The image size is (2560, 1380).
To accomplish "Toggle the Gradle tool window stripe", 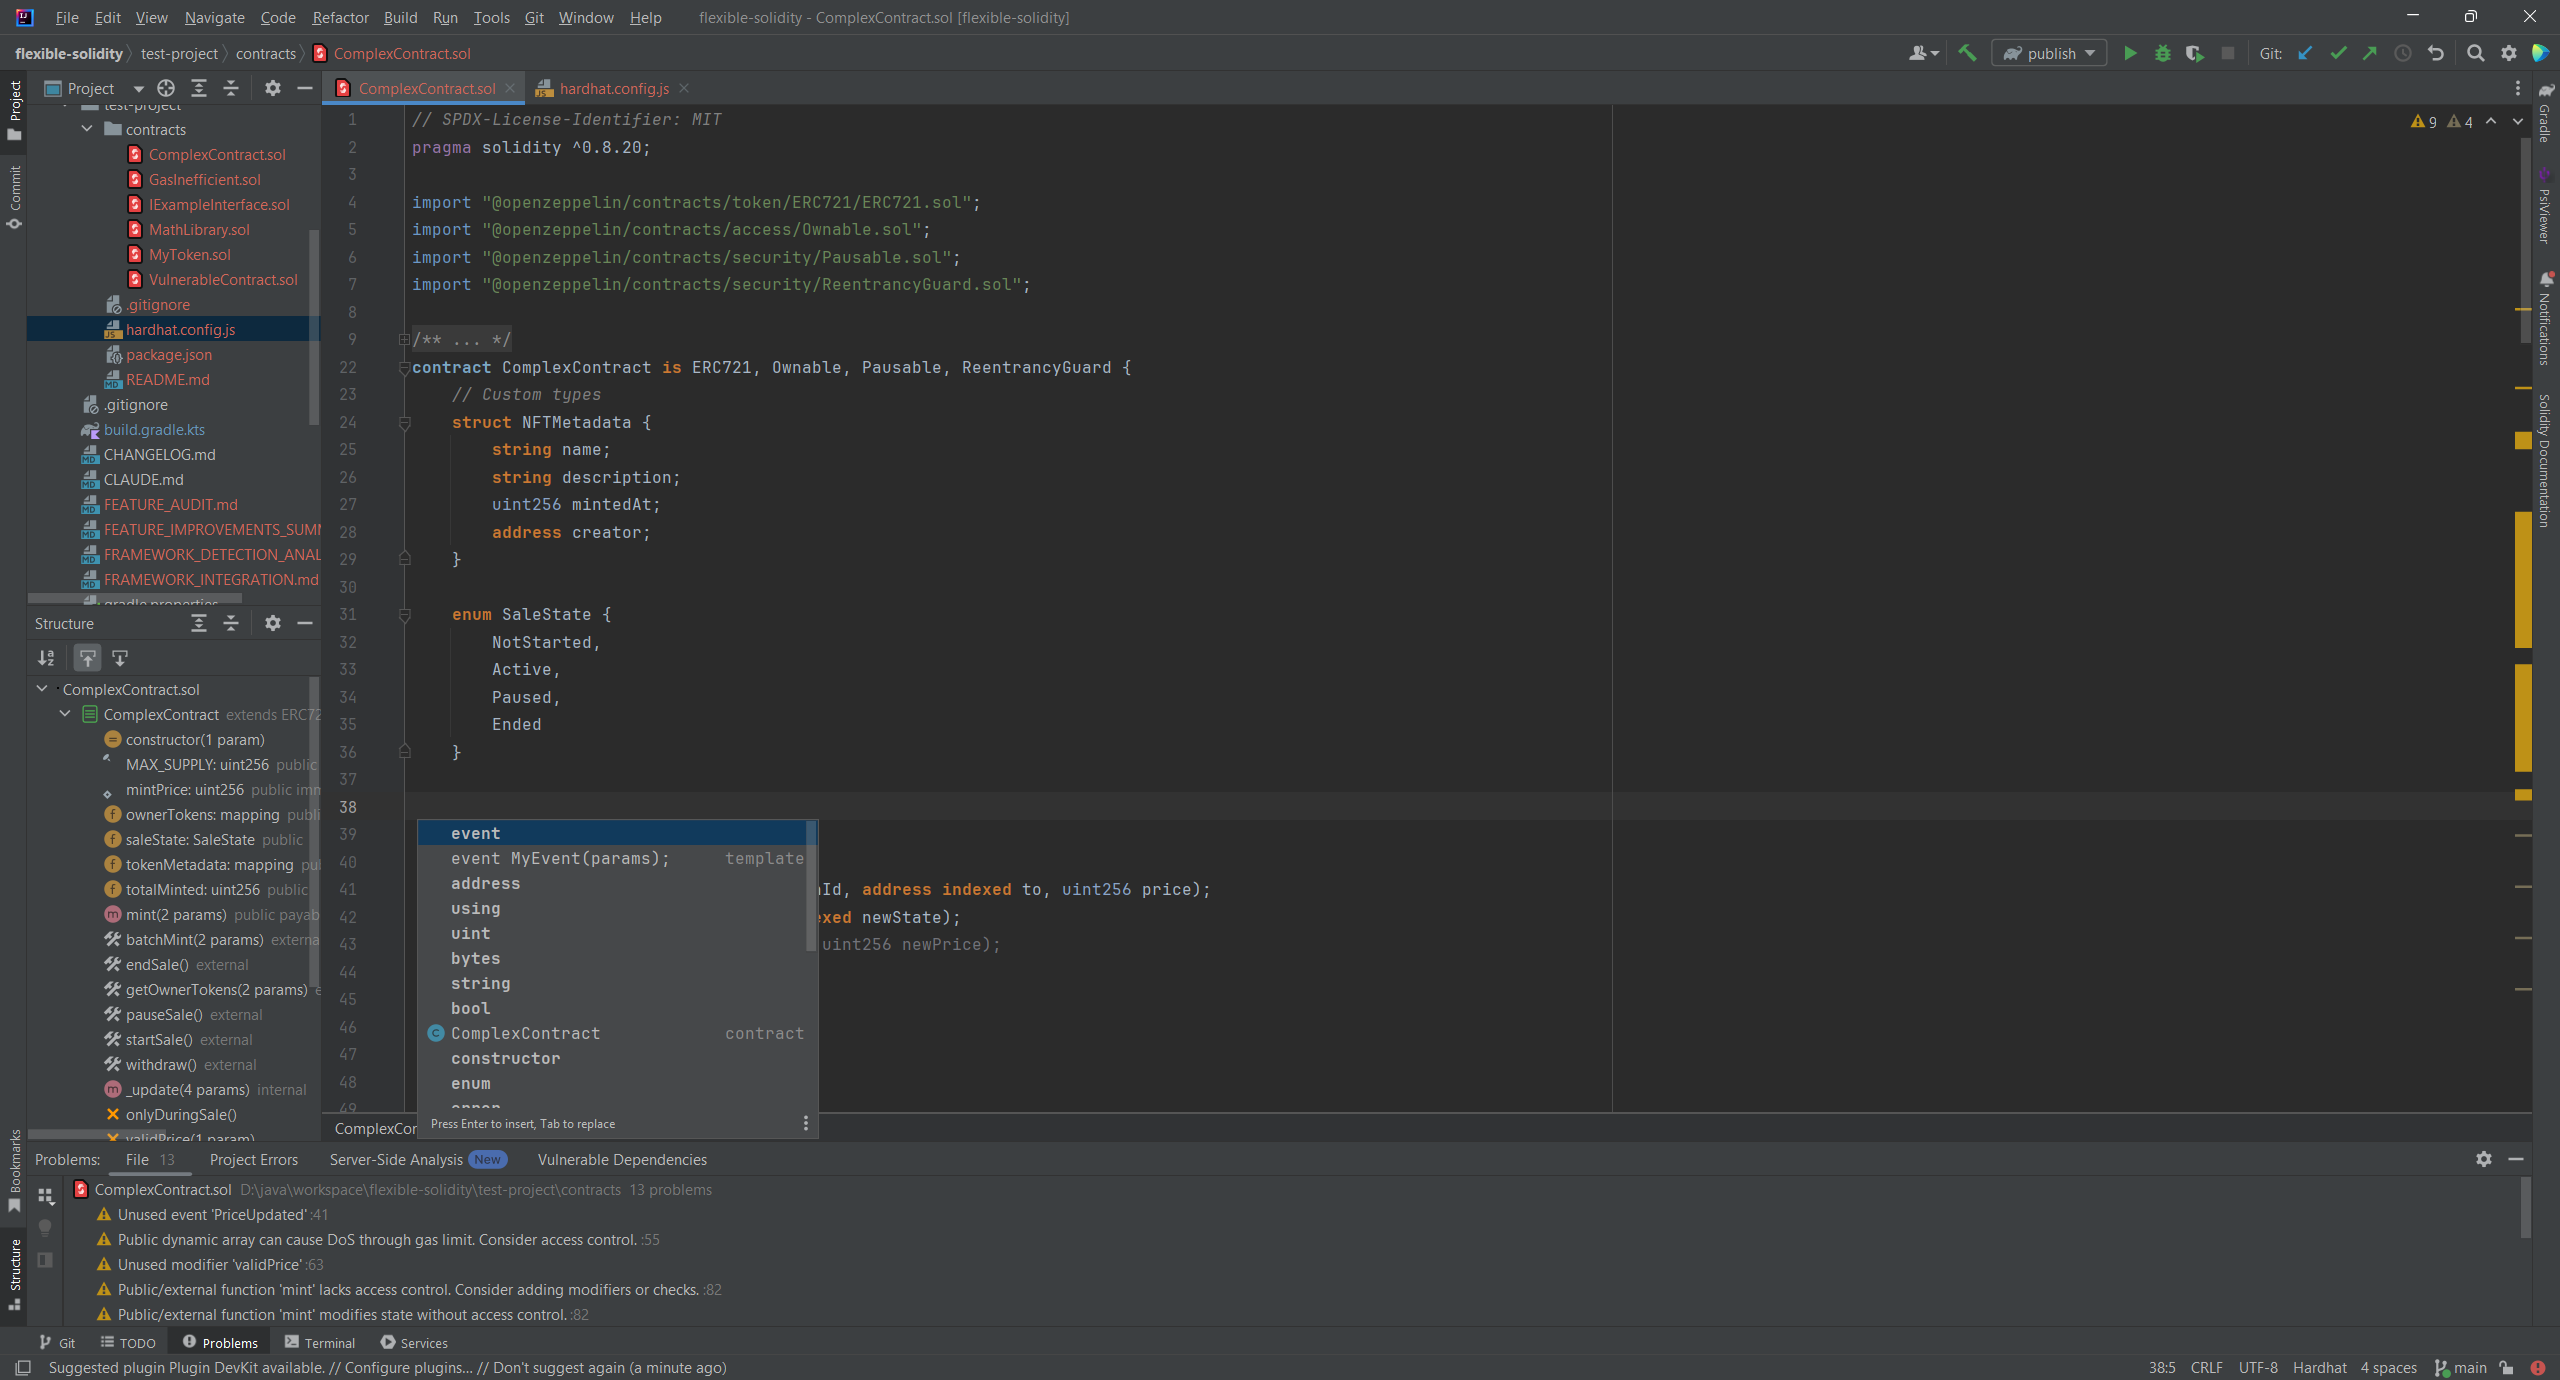I will tap(2546, 112).
